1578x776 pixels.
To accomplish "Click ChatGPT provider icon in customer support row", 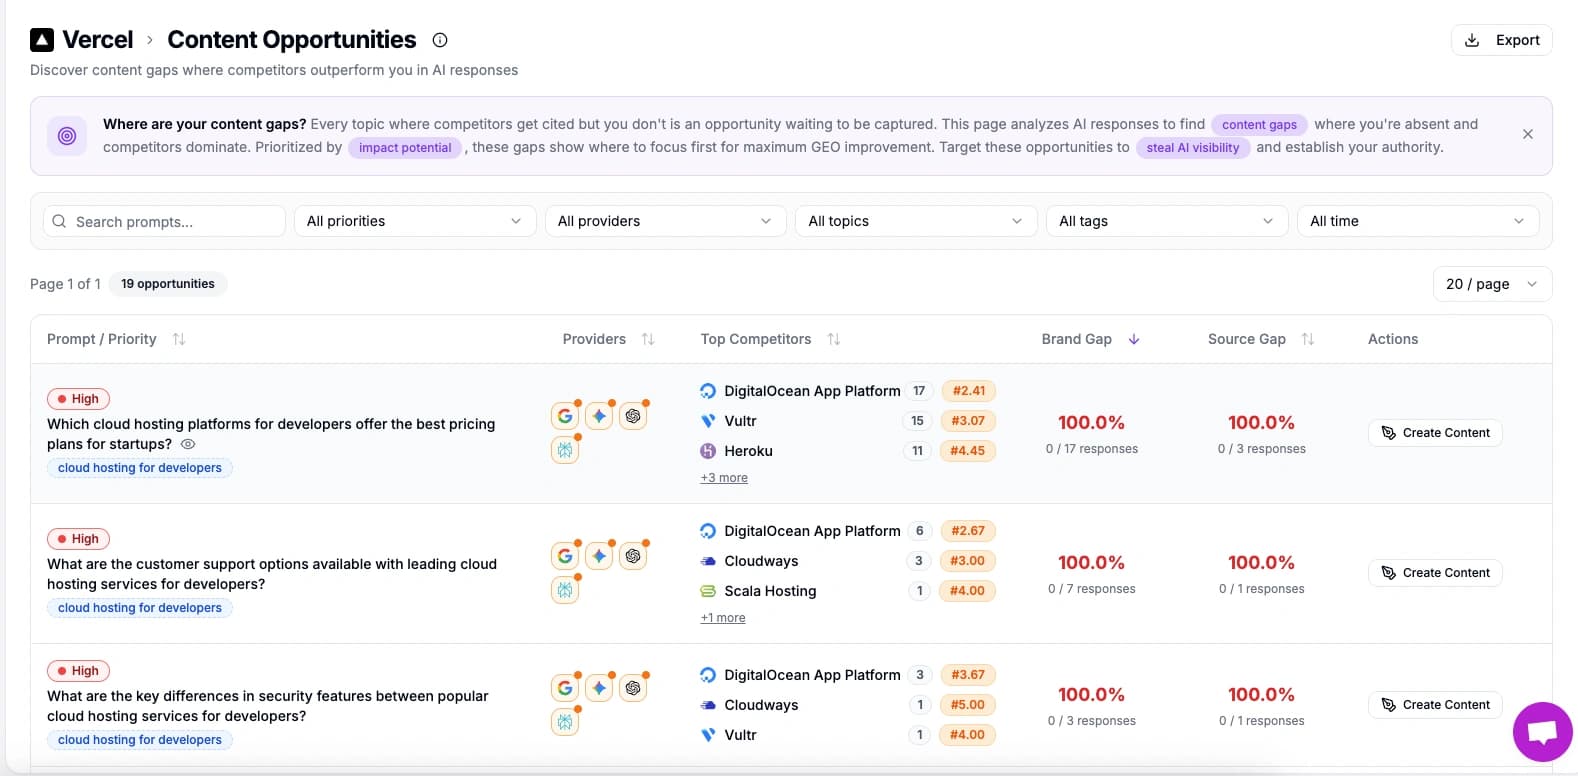I will coord(633,556).
